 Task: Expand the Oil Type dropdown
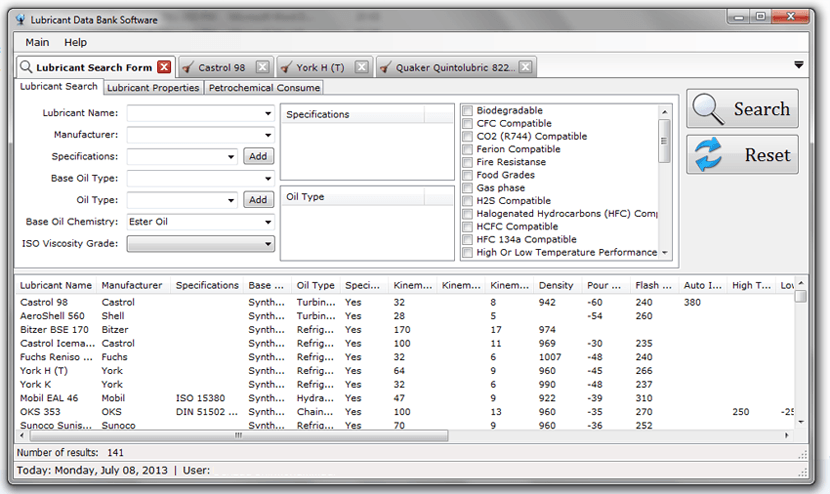(x=231, y=200)
